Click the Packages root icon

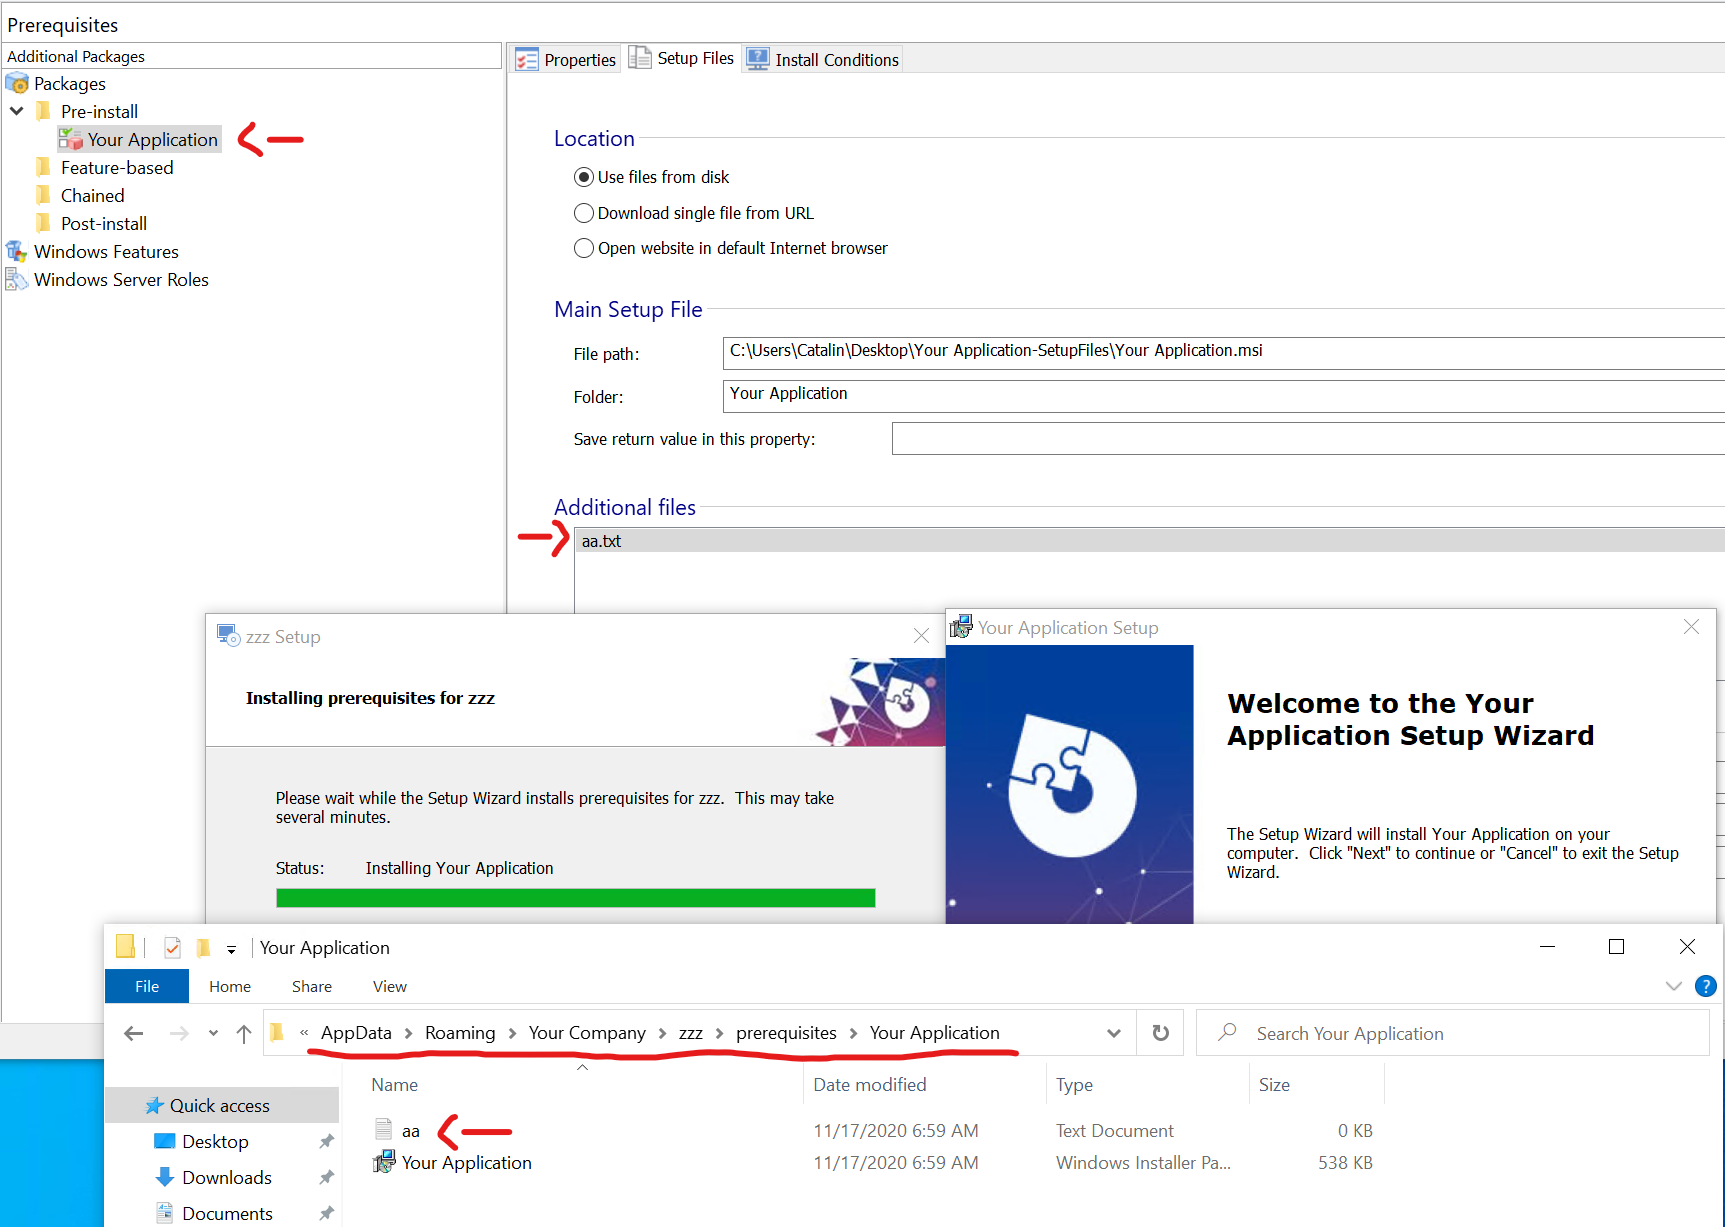pyautogui.click(x=17, y=84)
